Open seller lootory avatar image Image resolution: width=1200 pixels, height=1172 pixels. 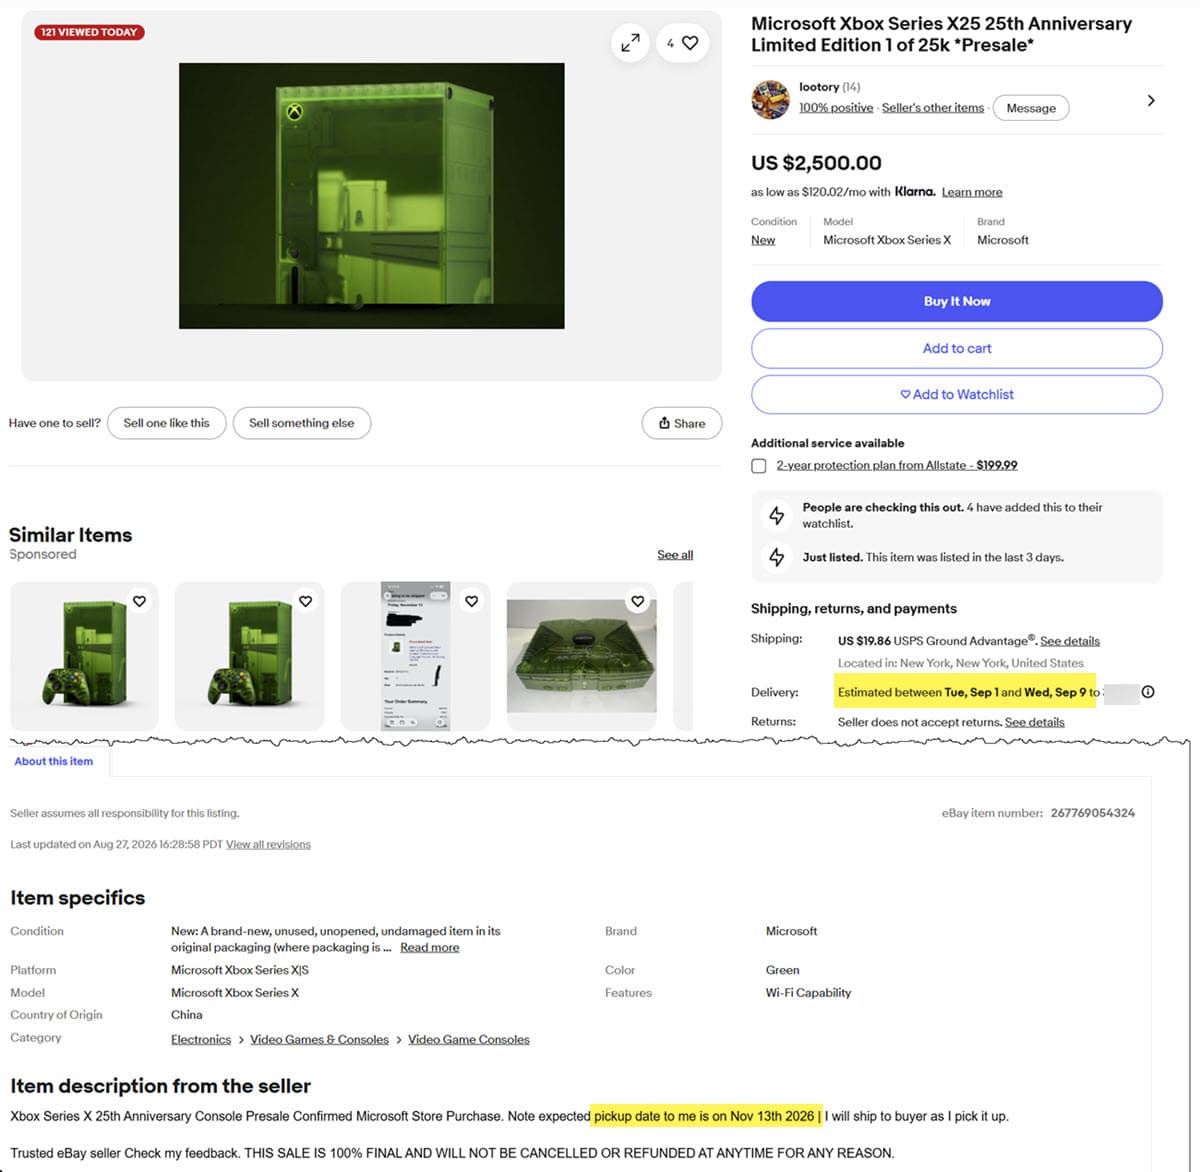(770, 99)
